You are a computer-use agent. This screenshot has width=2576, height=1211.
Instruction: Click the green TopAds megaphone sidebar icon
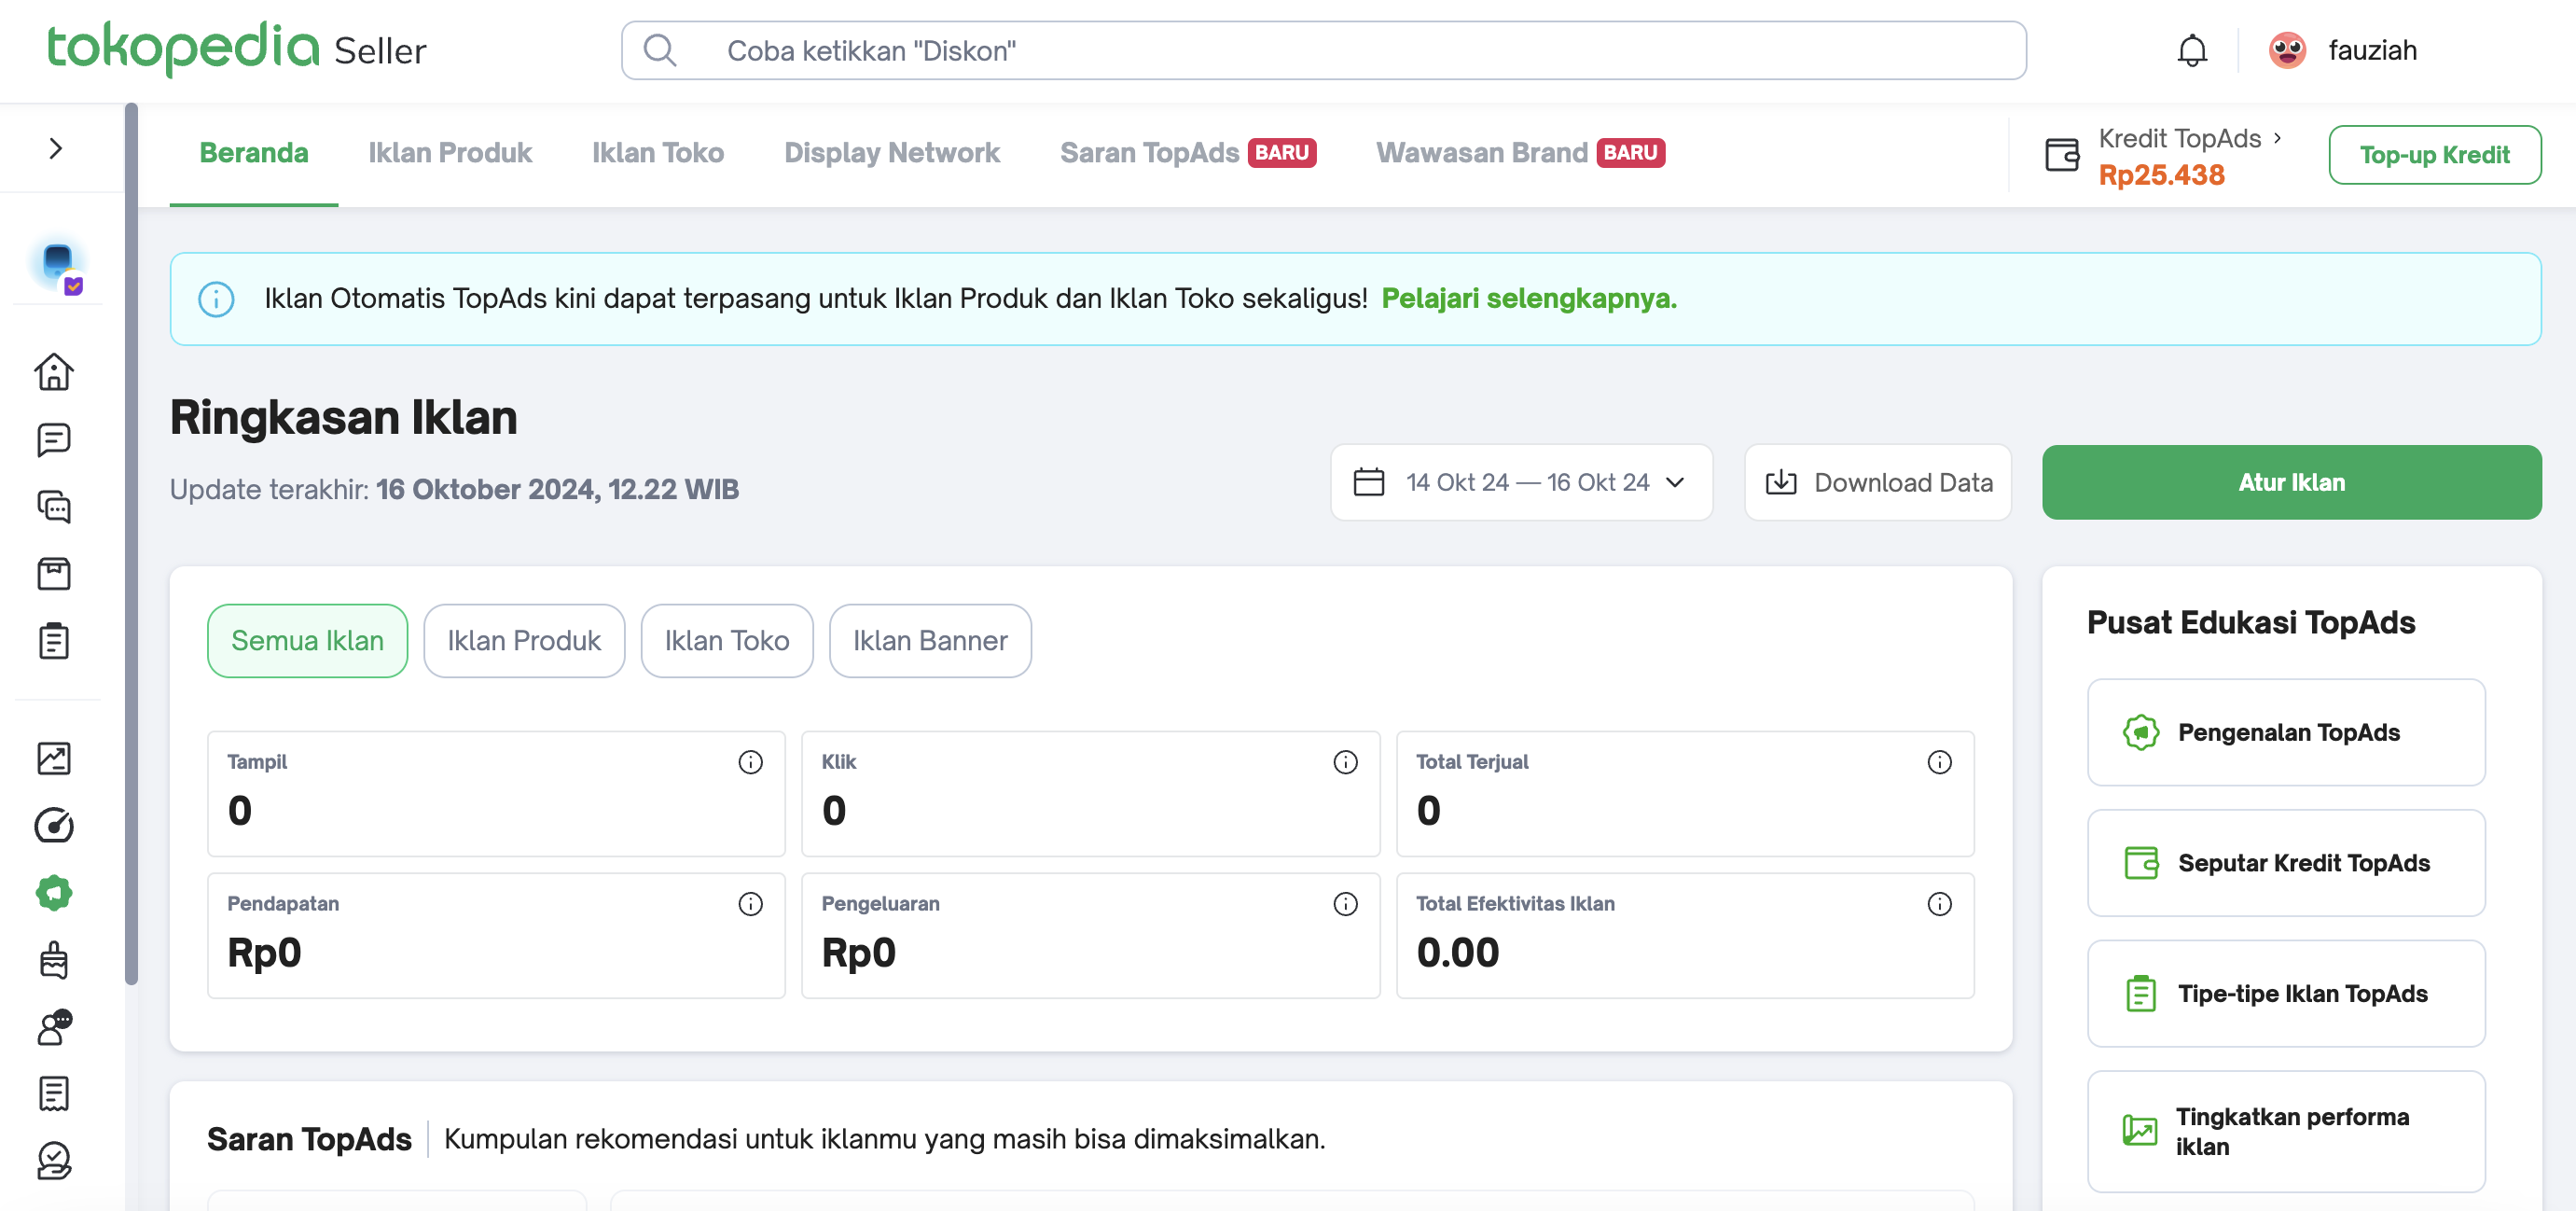pyautogui.click(x=54, y=892)
